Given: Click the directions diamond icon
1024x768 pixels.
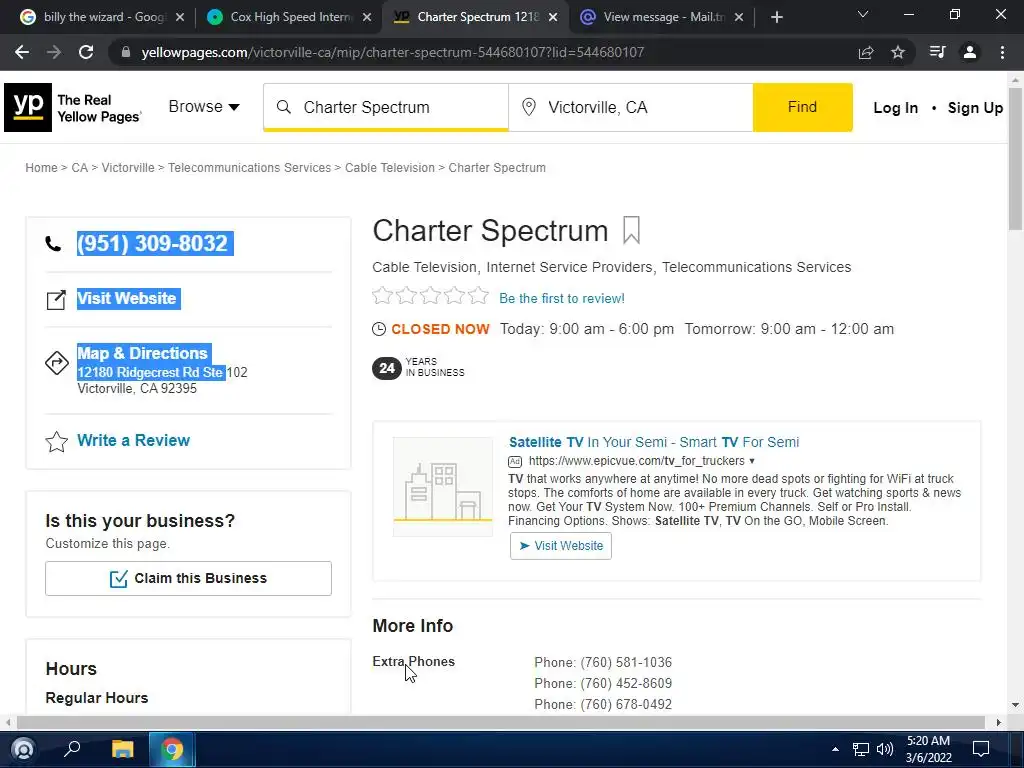Looking at the screenshot, I should click(57, 363).
